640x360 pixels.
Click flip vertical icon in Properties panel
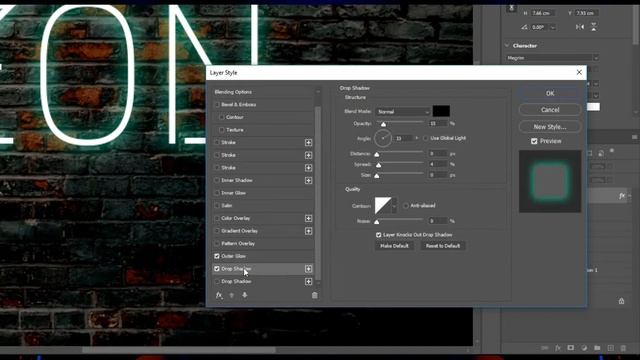(x=593, y=27)
